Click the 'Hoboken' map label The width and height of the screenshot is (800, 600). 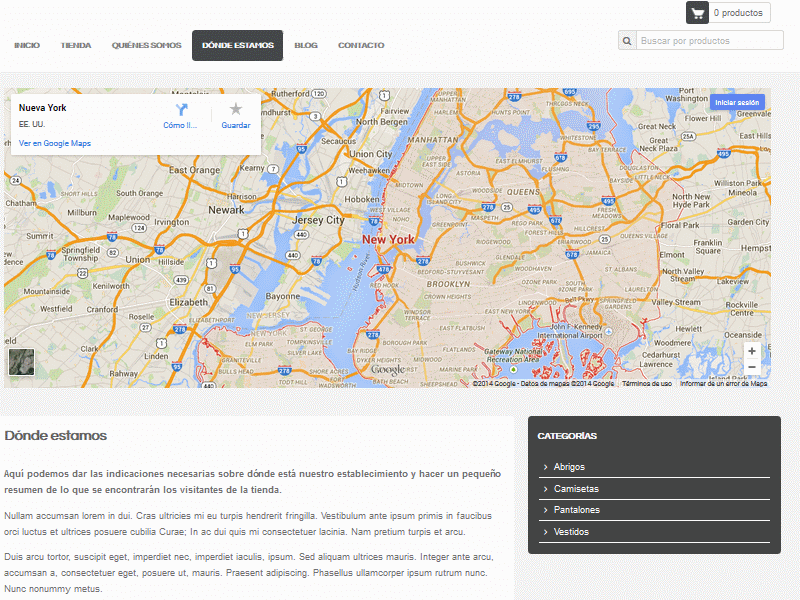pos(362,199)
